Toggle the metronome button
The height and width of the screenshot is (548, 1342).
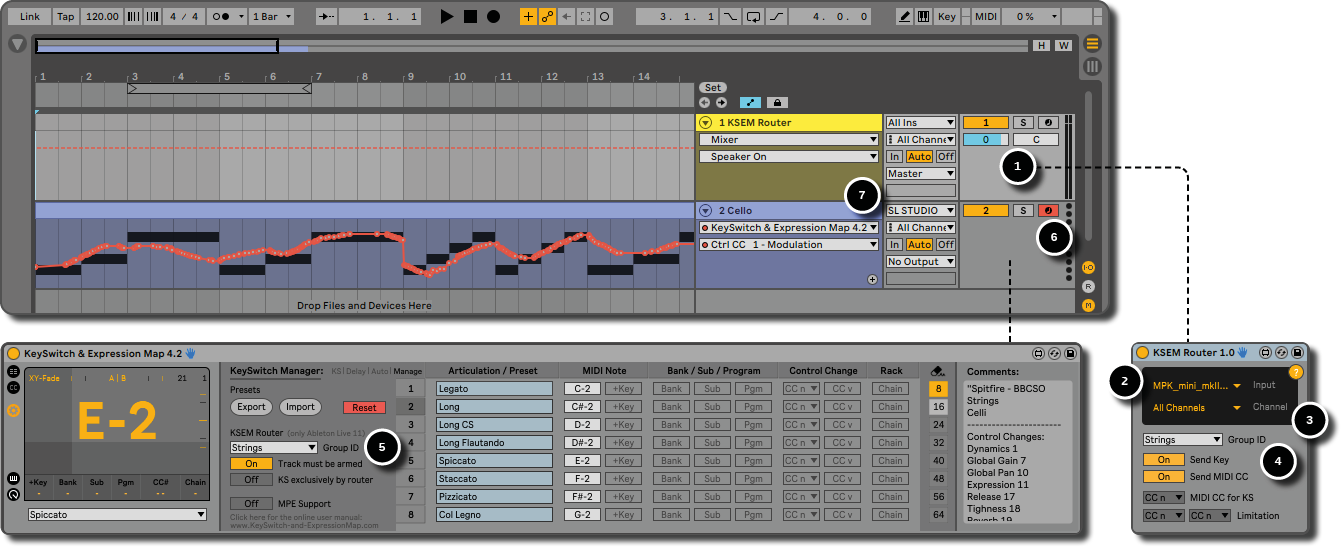pos(222,17)
